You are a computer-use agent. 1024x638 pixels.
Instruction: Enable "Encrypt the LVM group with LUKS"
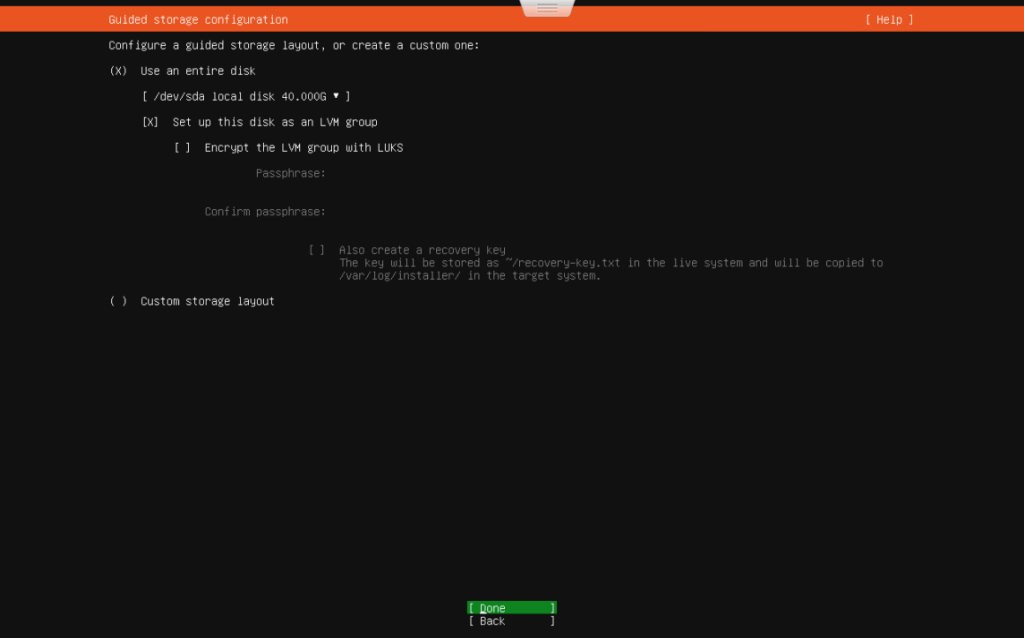coord(182,147)
